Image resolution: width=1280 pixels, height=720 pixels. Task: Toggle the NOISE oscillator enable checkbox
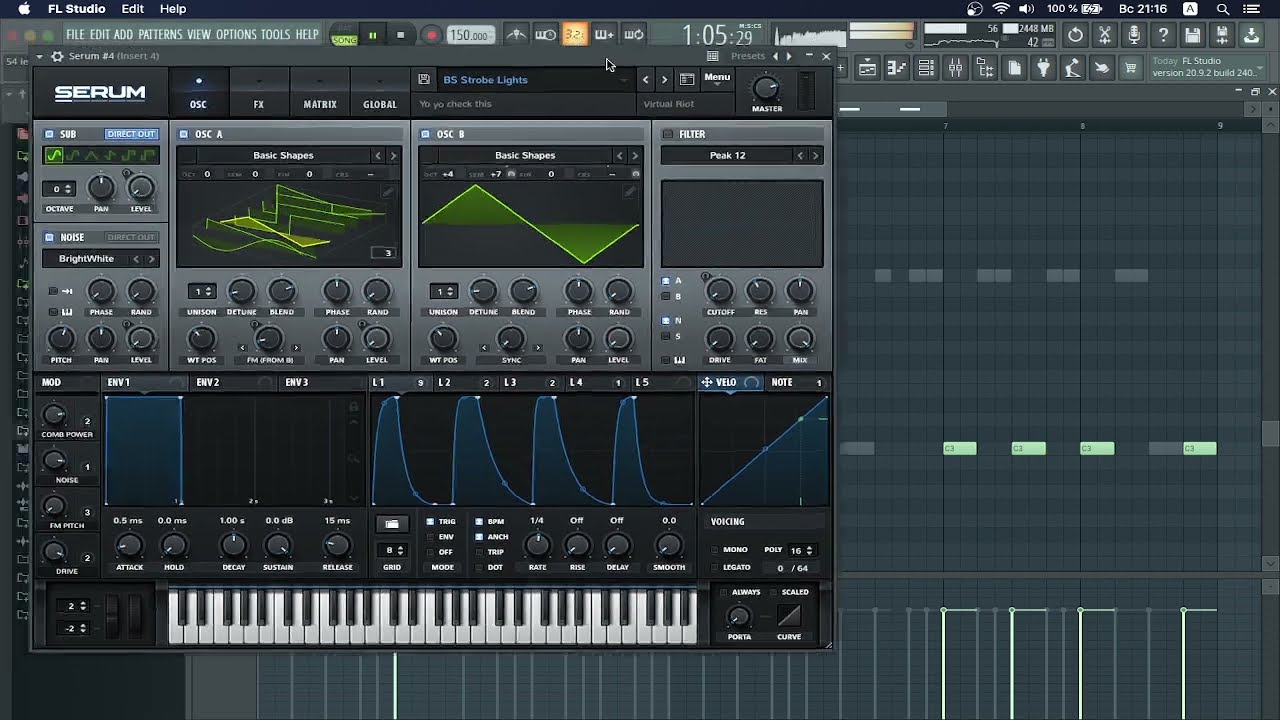click(x=49, y=237)
